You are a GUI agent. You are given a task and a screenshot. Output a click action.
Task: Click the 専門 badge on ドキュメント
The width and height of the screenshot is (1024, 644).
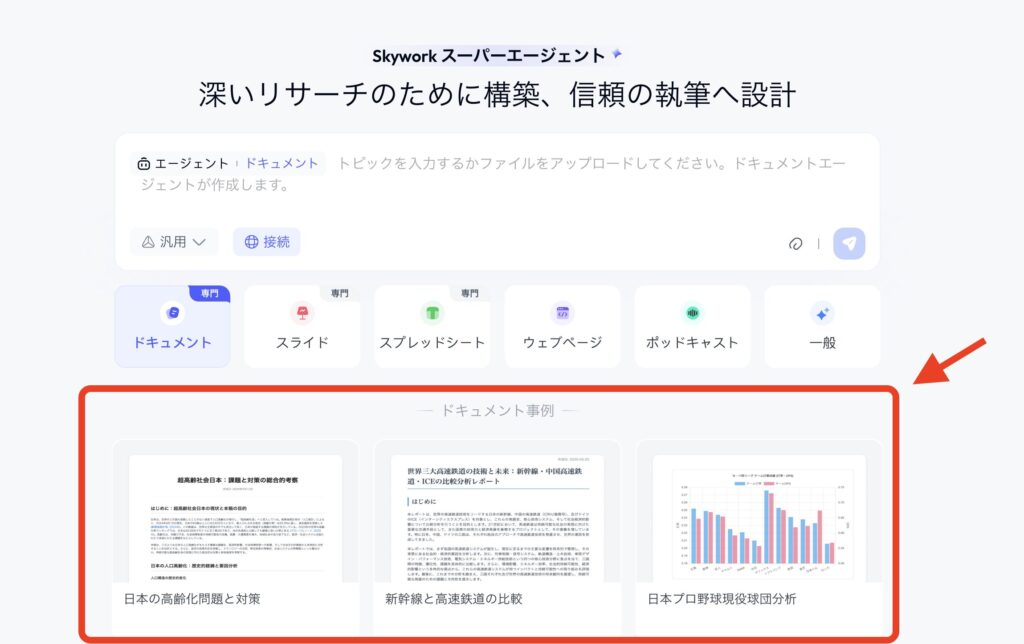pyautogui.click(x=210, y=293)
